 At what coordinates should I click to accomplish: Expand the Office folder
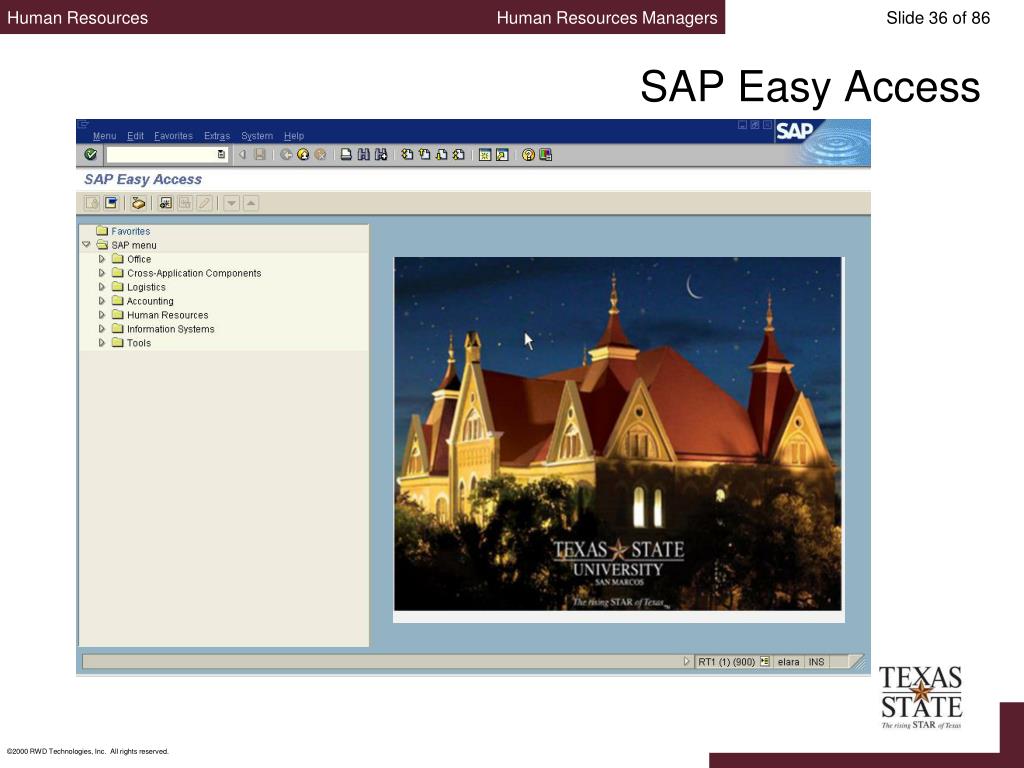102,259
